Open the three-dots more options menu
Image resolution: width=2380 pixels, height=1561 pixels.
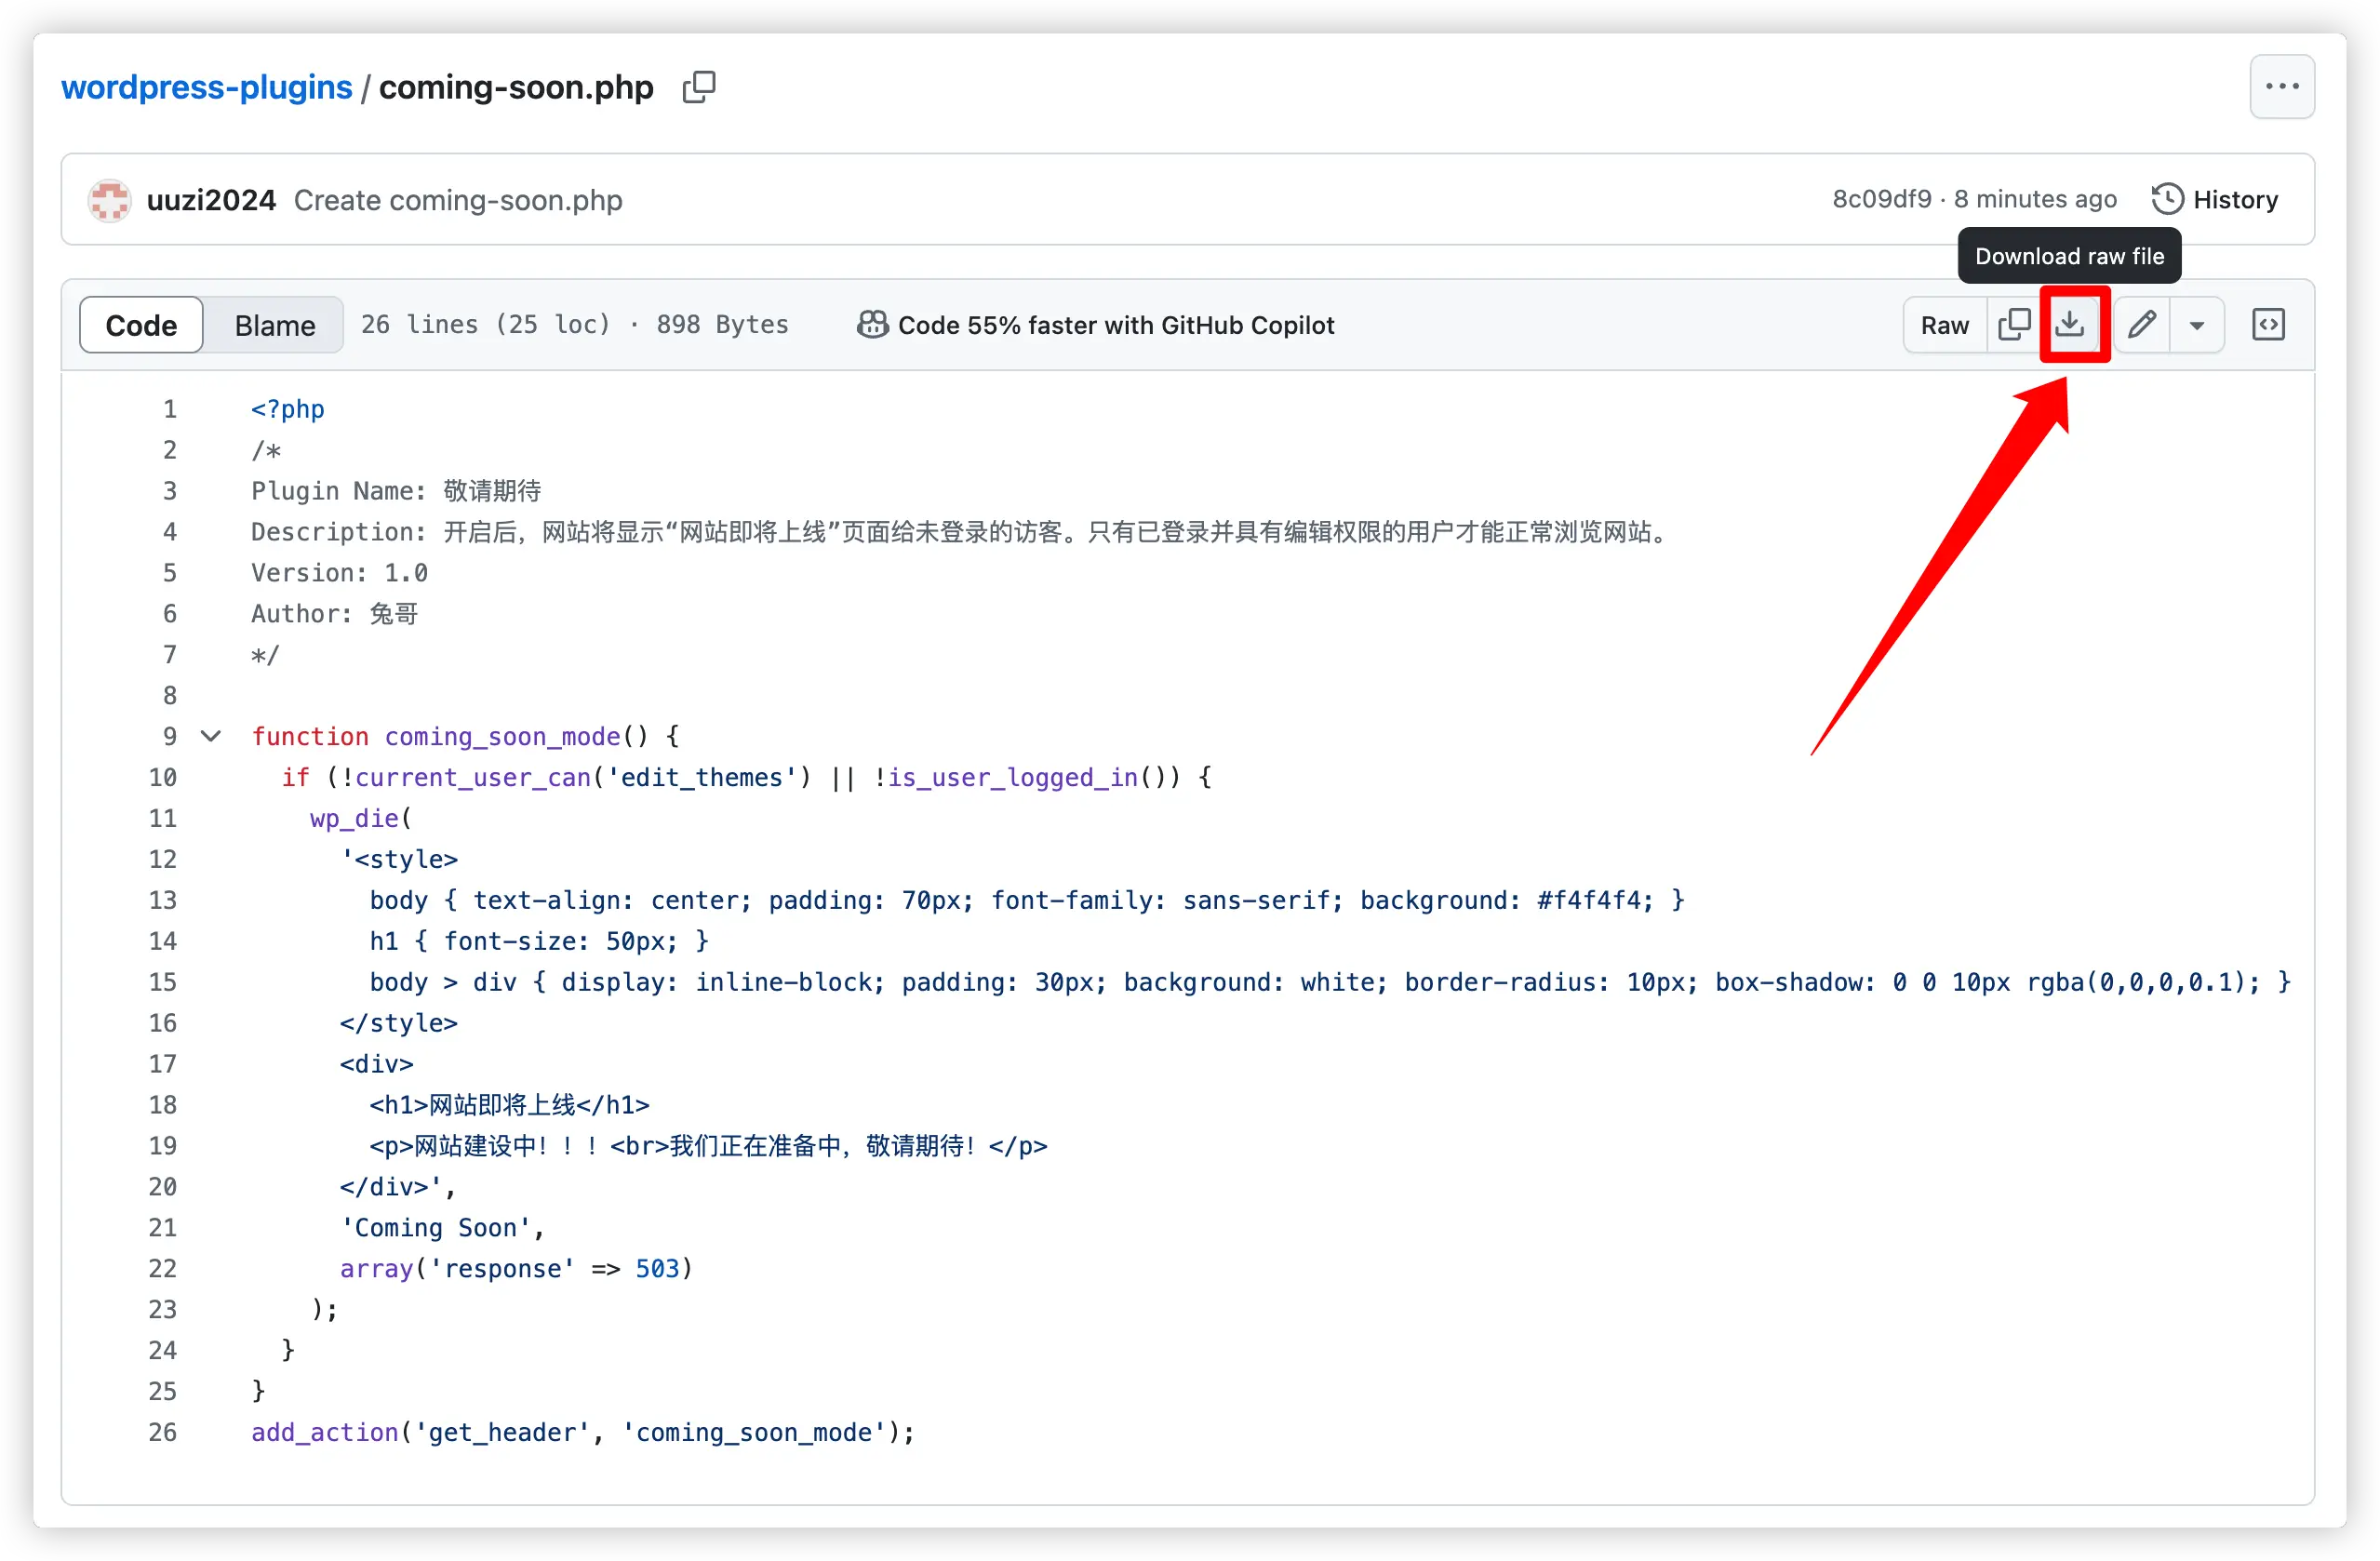pyautogui.click(x=2281, y=87)
